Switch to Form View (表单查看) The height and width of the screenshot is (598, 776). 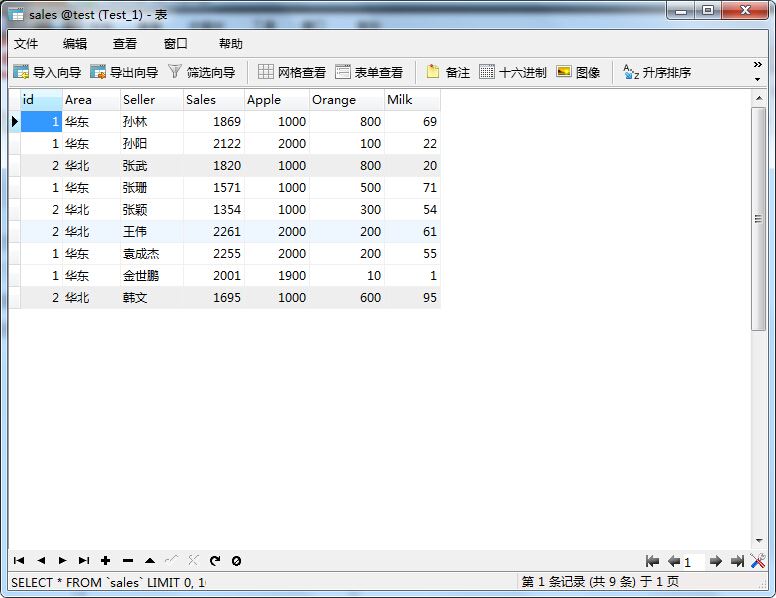point(369,72)
